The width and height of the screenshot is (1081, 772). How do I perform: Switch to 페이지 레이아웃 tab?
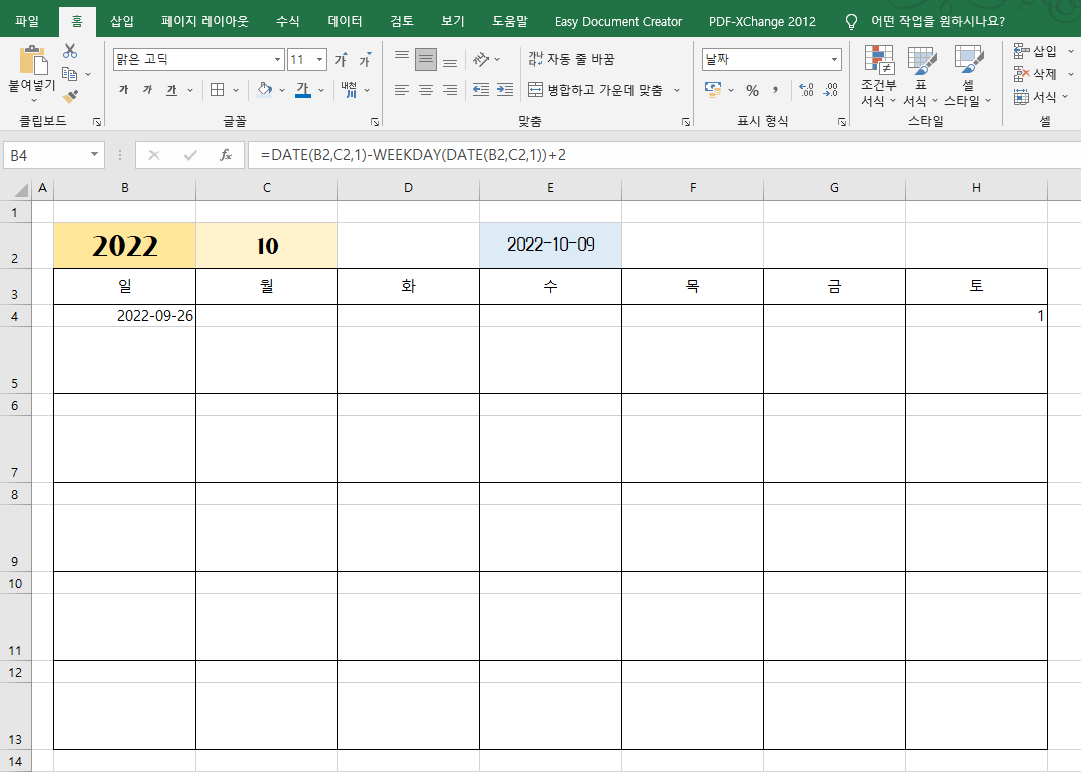pos(205,21)
